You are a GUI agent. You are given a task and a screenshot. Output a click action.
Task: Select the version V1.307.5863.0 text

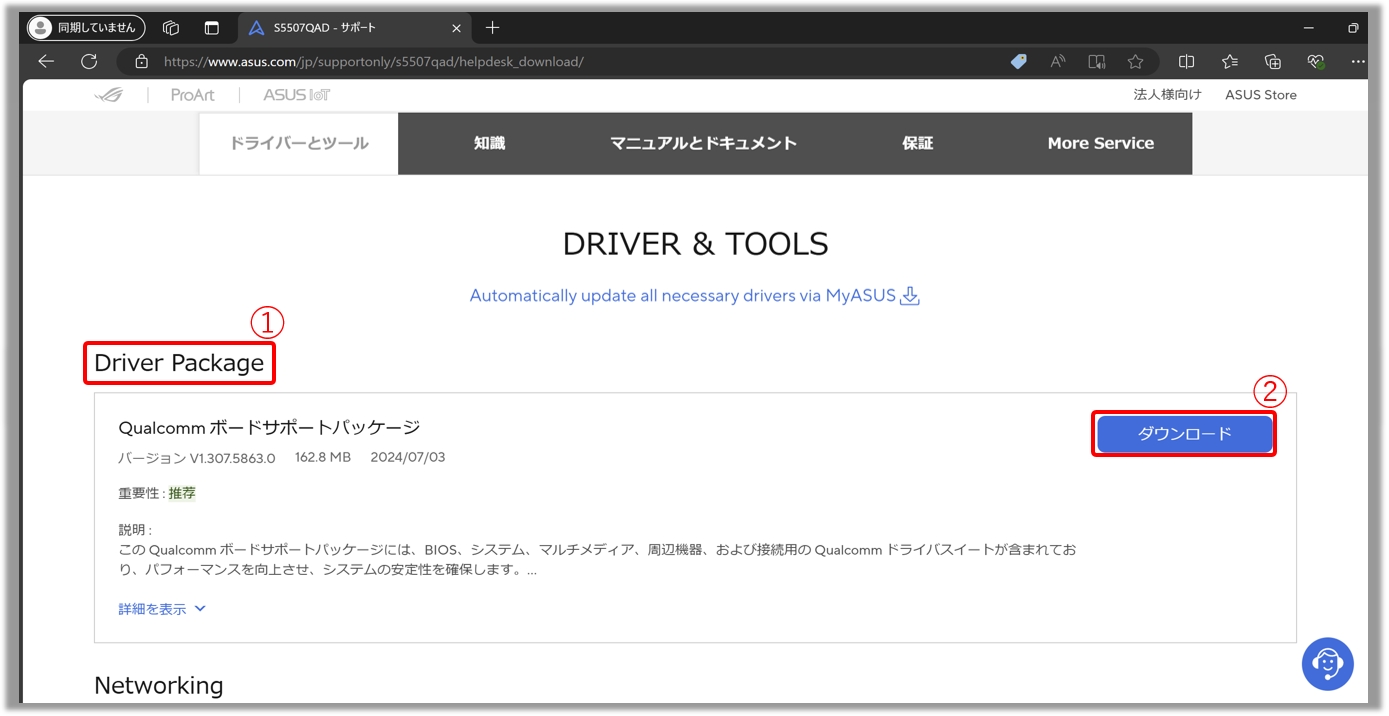coord(197,458)
